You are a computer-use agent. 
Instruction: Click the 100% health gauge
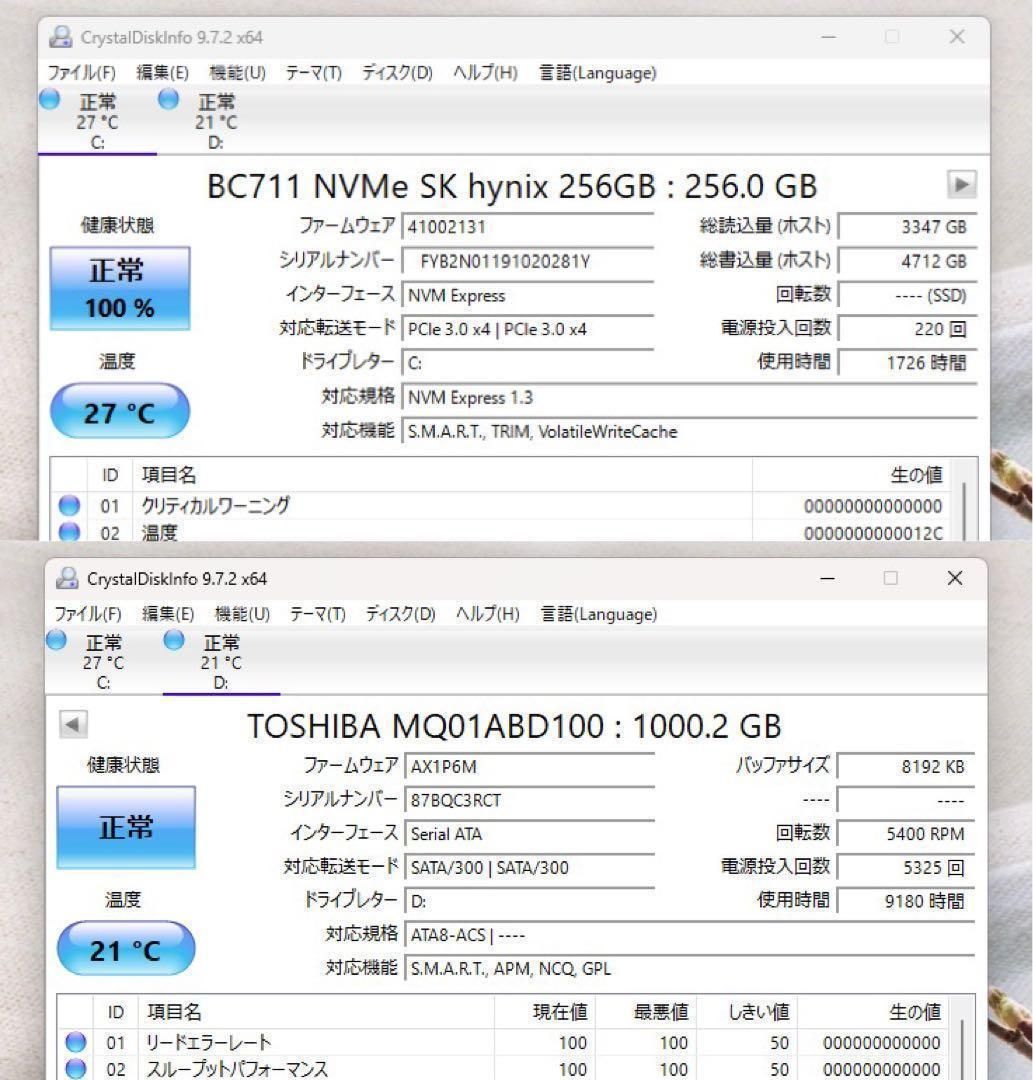point(119,289)
